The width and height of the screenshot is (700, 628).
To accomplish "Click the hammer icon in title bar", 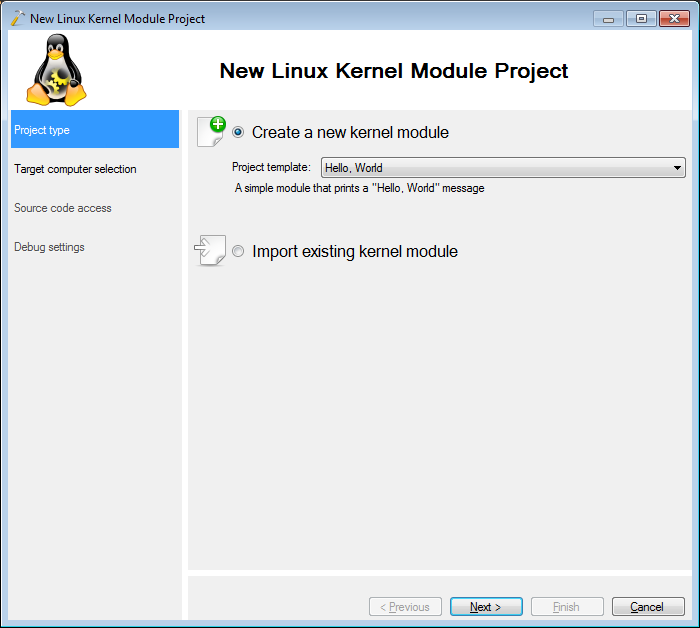I will click(x=17, y=18).
